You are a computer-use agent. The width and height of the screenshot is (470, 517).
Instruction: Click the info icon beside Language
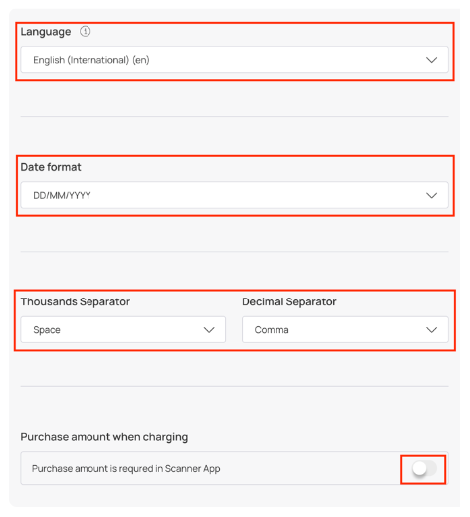tap(85, 32)
